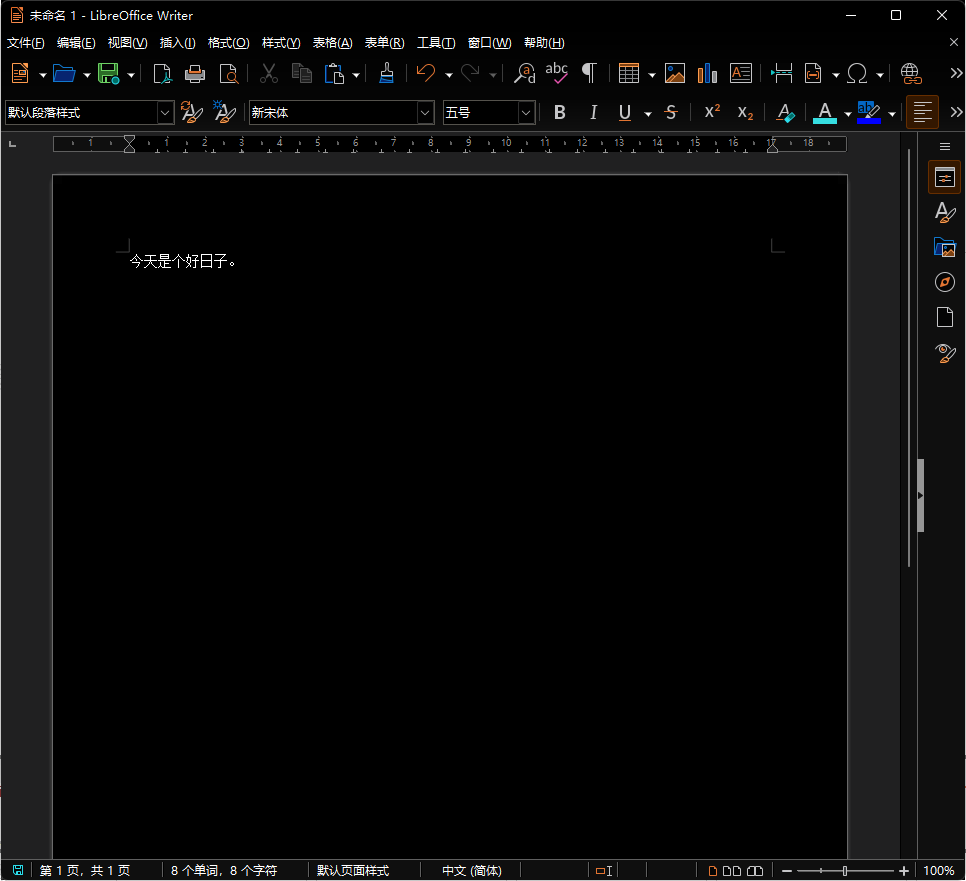Open the sidebar Gallery panel
966x881 pixels.
click(x=944, y=248)
